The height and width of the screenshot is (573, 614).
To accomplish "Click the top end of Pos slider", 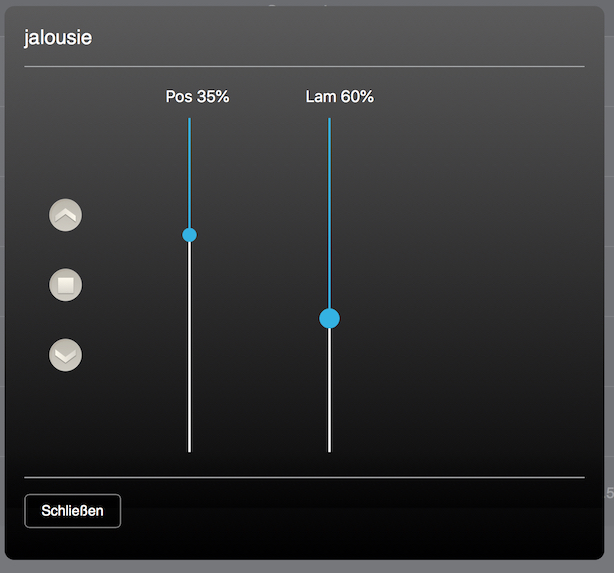I will point(189,120).
